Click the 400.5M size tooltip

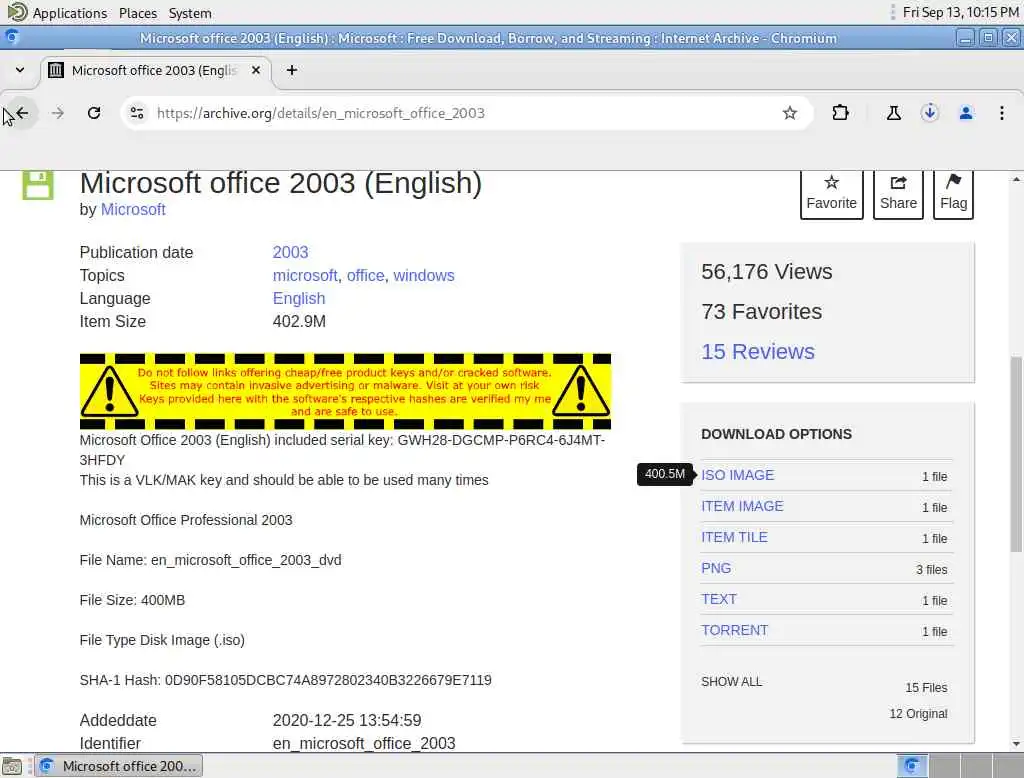click(665, 474)
